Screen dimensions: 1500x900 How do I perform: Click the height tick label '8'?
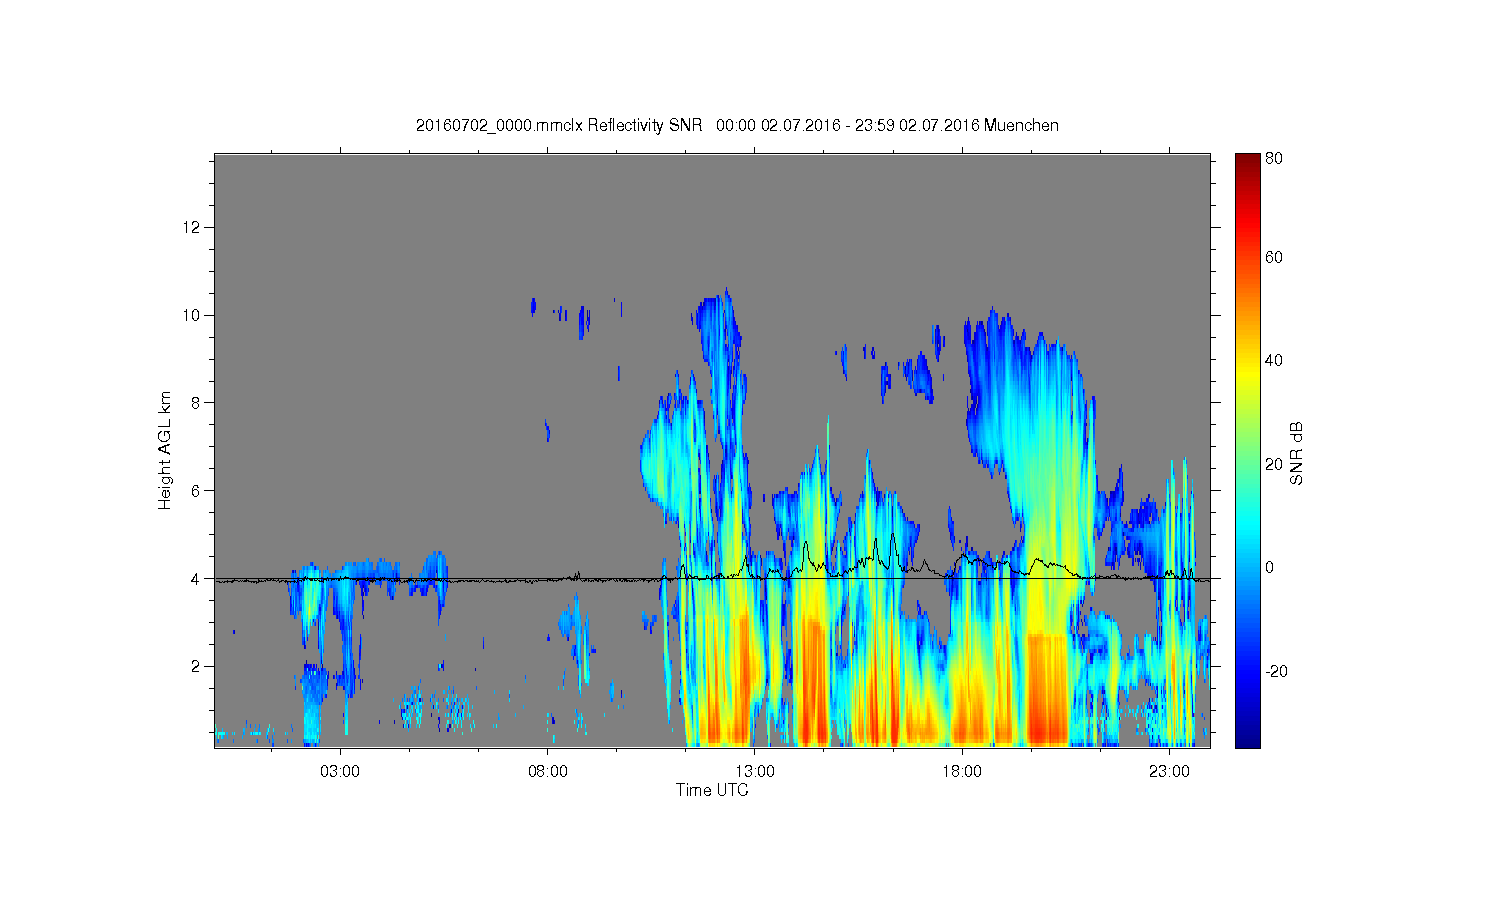[196, 403]
